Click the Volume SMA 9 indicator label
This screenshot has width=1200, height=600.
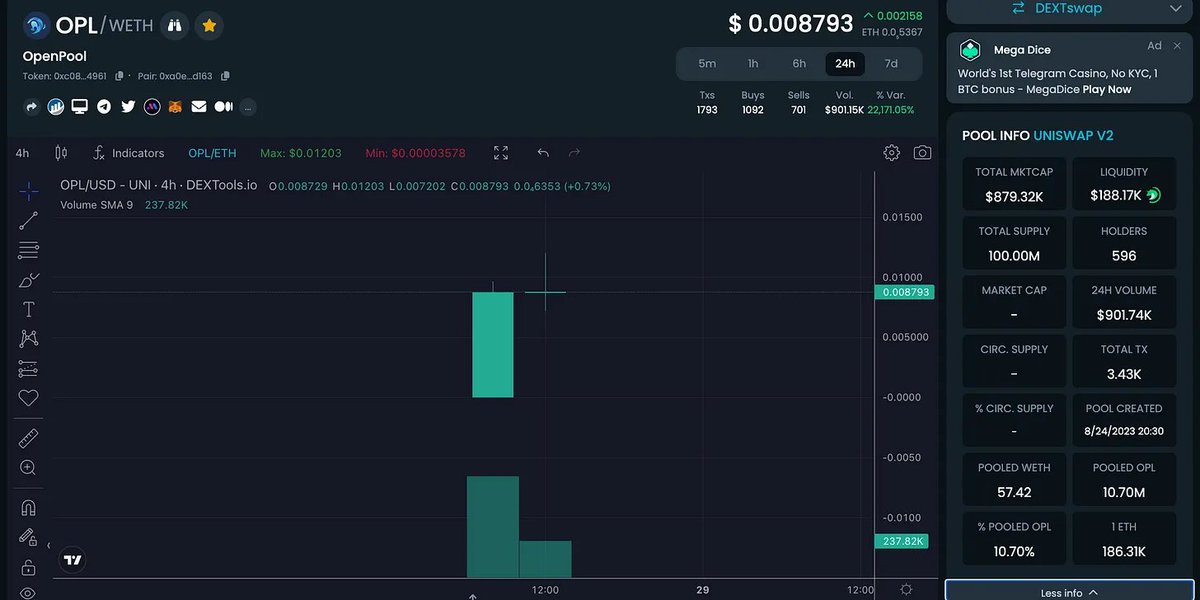96,204
